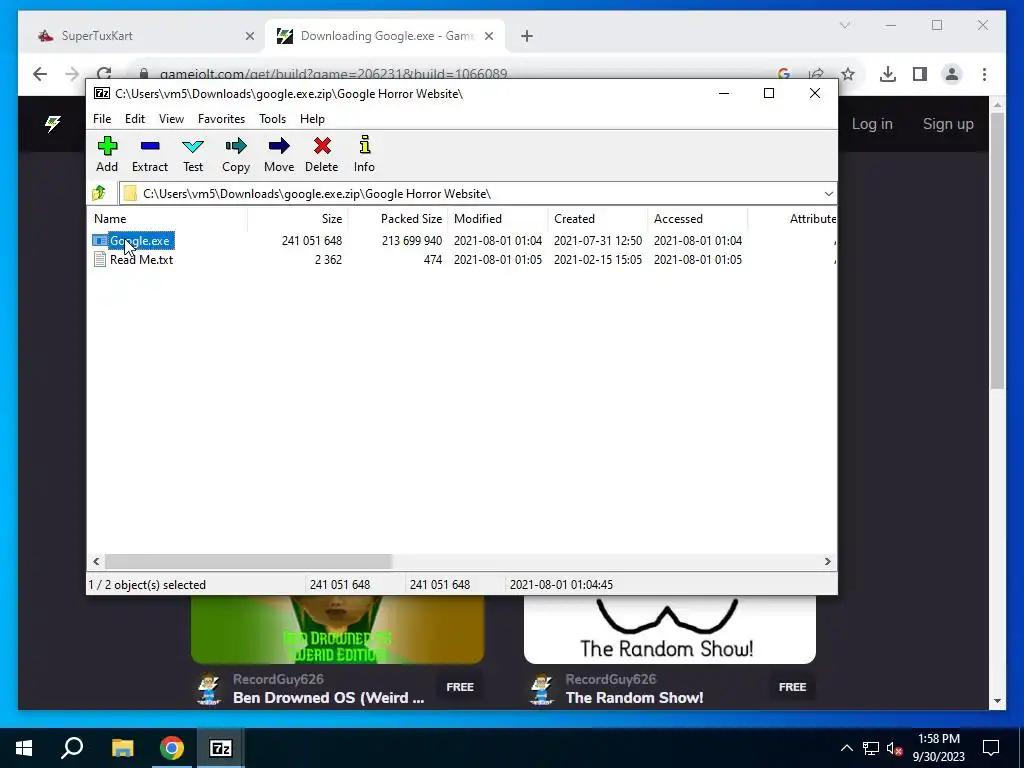Image resolution: width=1024 pixels, height=768 pixels.
Task: Click the horizontal scrollbar right arrow
Action: pyautogui.click(x=827, y=562)
